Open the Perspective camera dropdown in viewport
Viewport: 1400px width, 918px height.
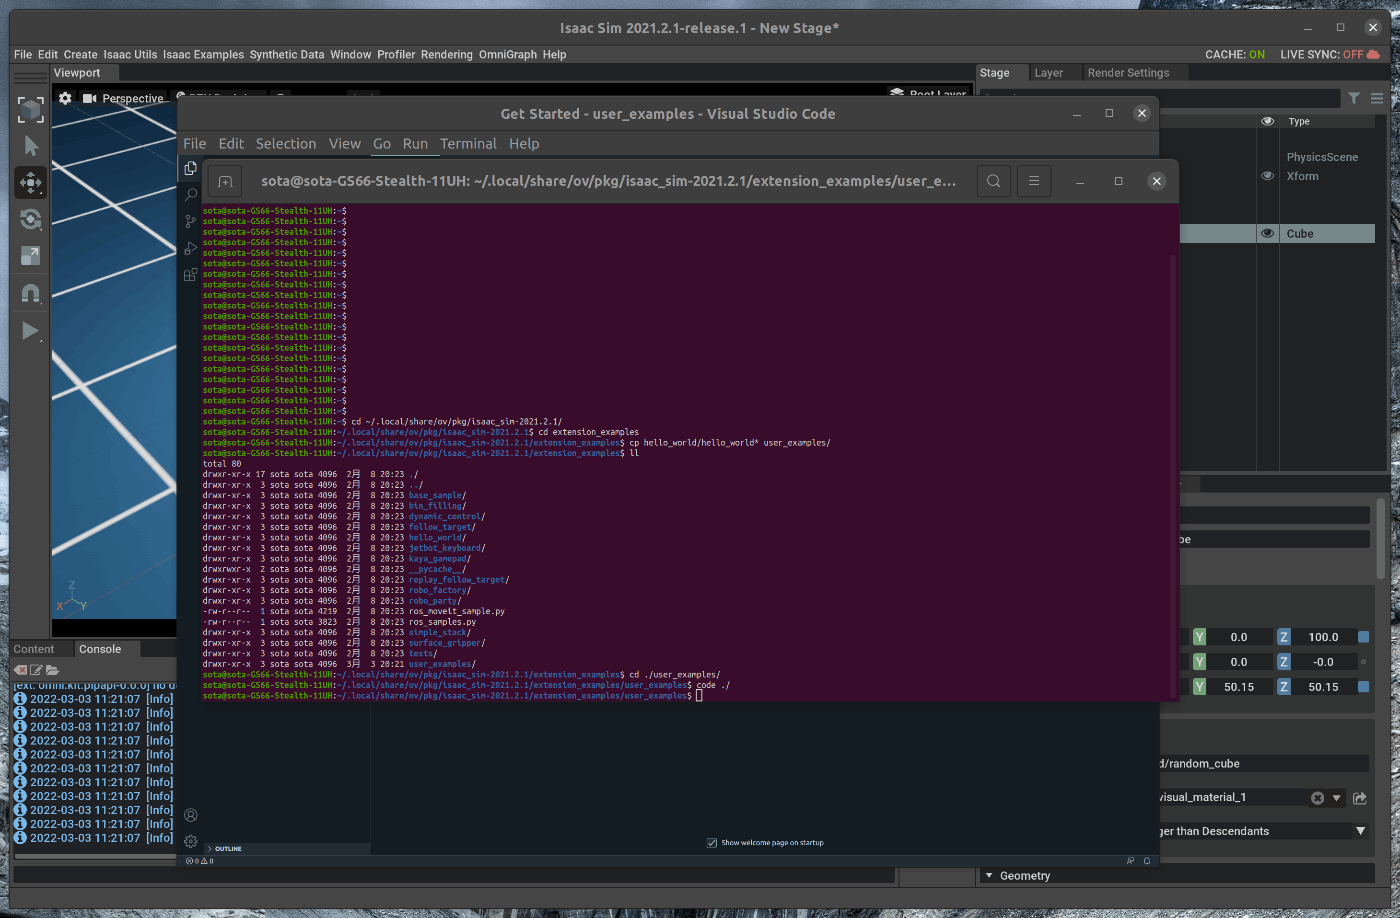[123, 98]
